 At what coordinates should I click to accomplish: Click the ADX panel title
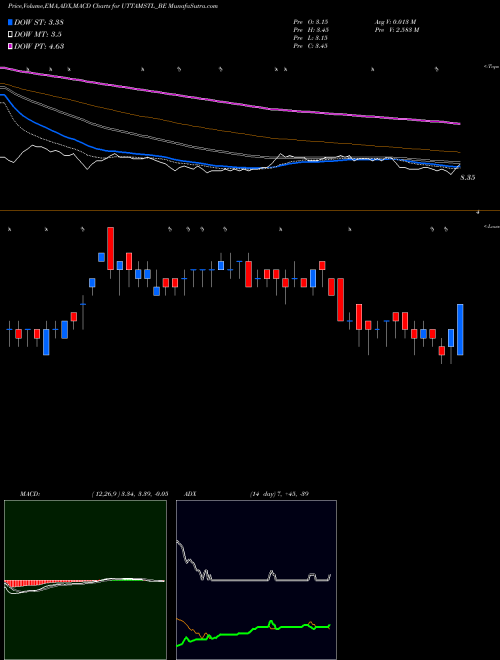click(x=191, y=494)
